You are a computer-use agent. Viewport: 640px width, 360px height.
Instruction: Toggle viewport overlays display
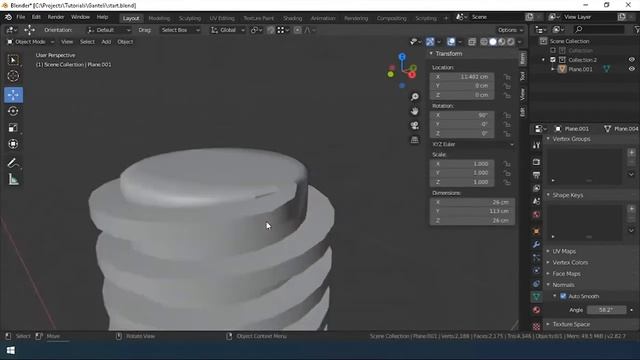pyautogui.click(x=451, y=42)
